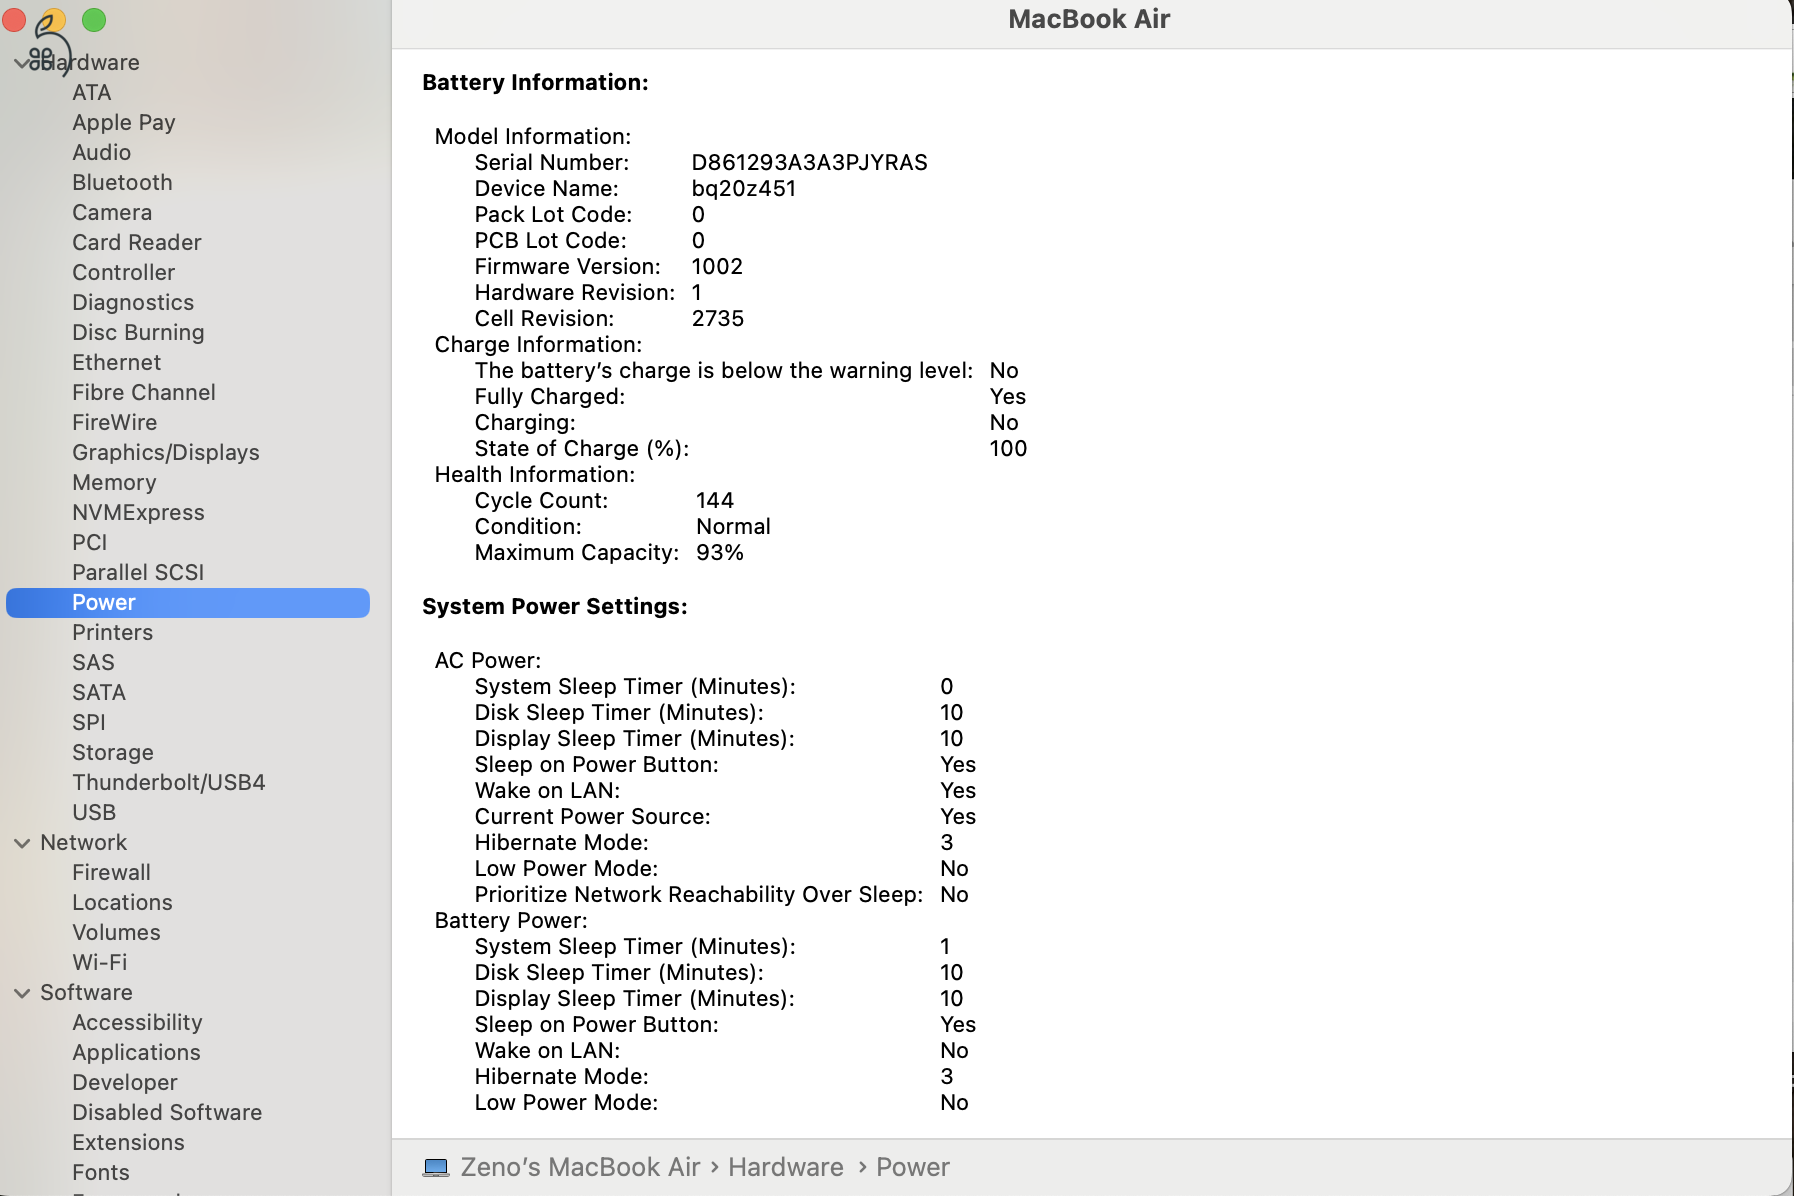Select Thunderbolt/USB4 in the sidebar
1794x1196 pixels.
[169, 782]
